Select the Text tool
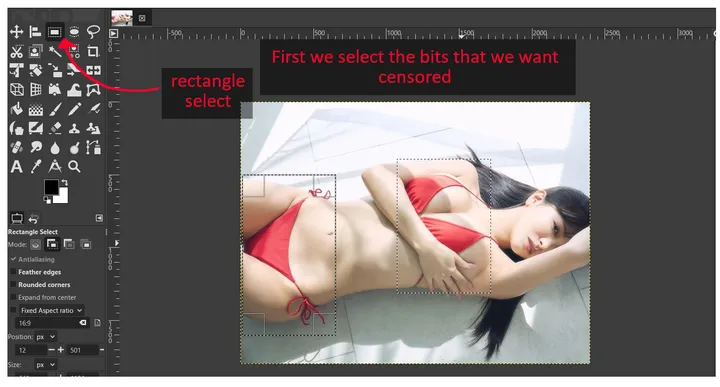 17,167
